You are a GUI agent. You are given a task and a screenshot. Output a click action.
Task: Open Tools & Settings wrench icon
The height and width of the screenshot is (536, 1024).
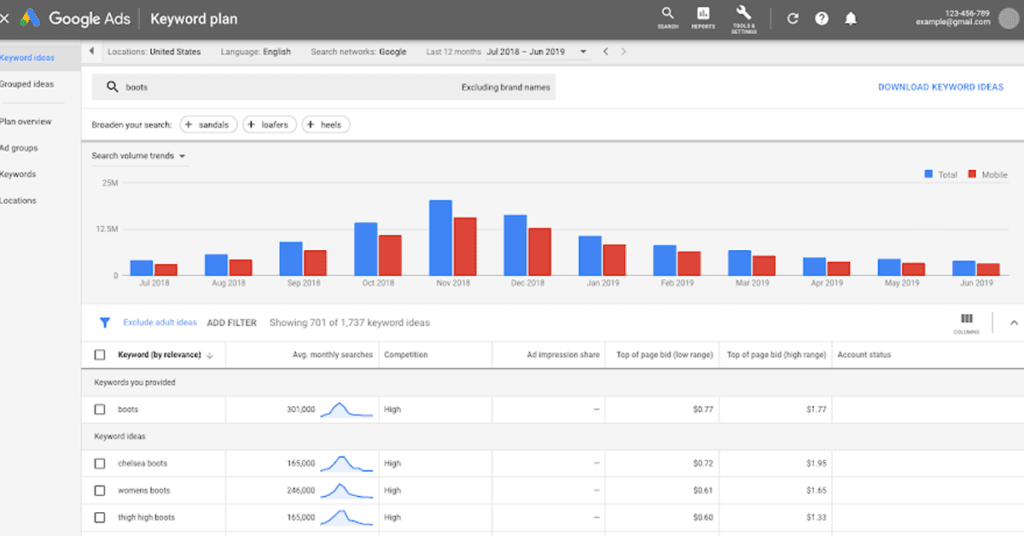point(743,14)
